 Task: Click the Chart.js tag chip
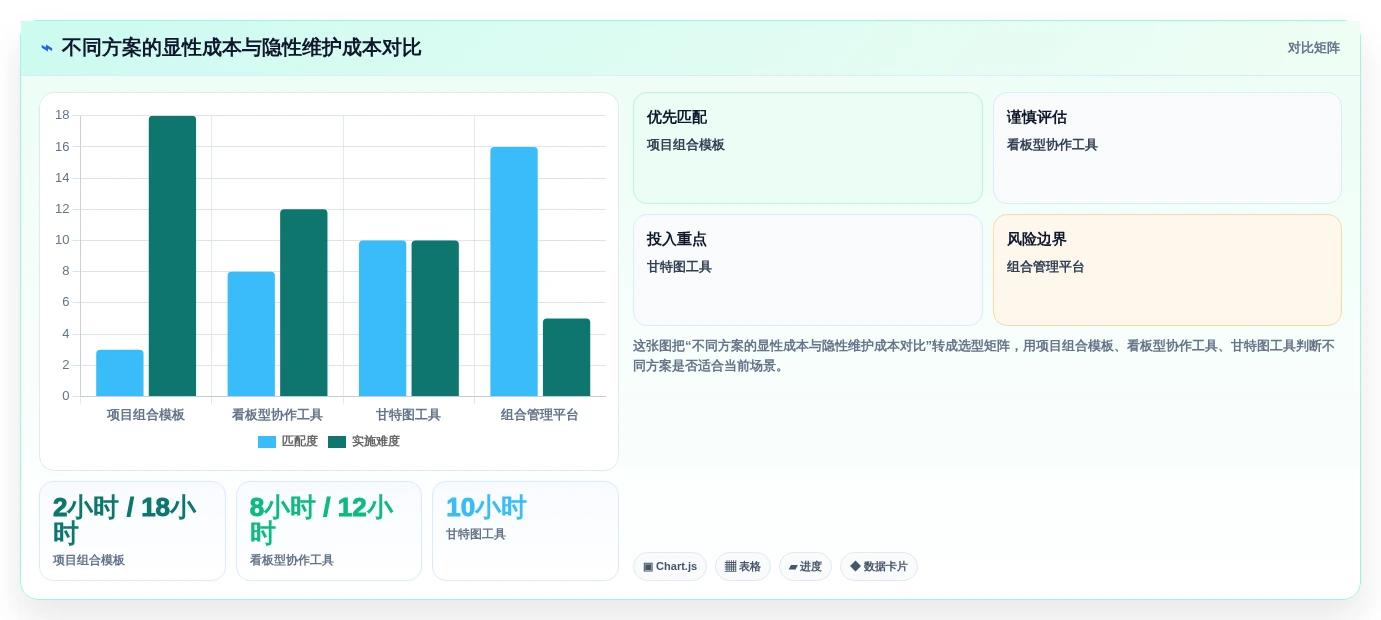pos(670,567)
